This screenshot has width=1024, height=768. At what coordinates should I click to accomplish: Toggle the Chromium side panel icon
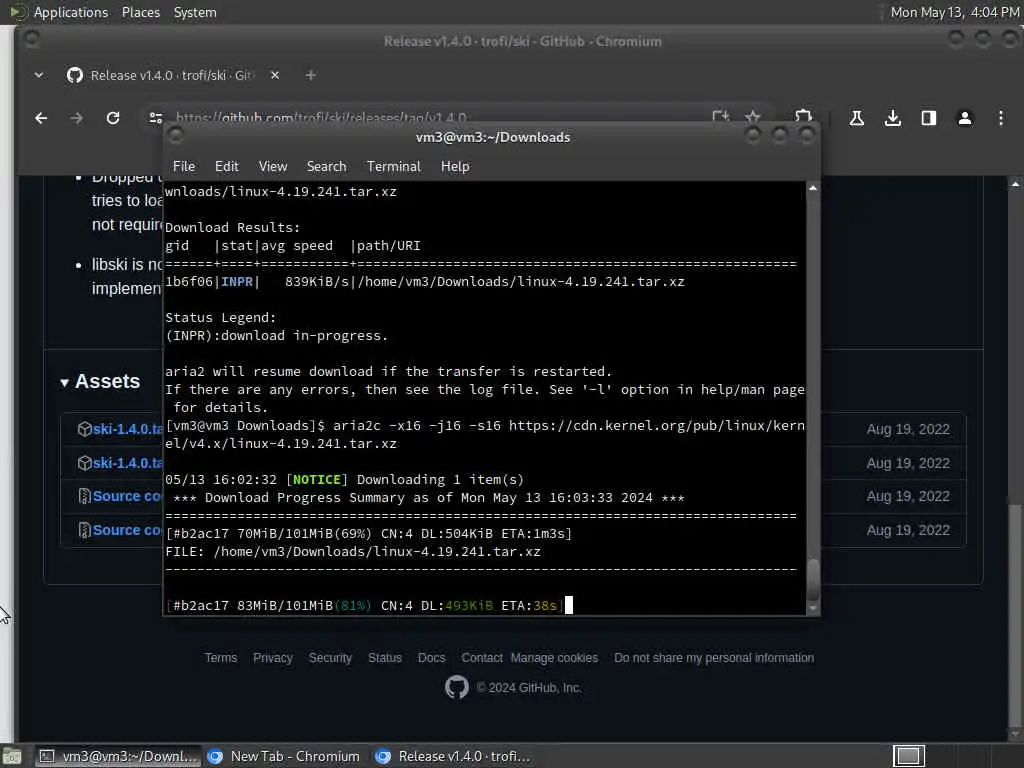[929, 118]
